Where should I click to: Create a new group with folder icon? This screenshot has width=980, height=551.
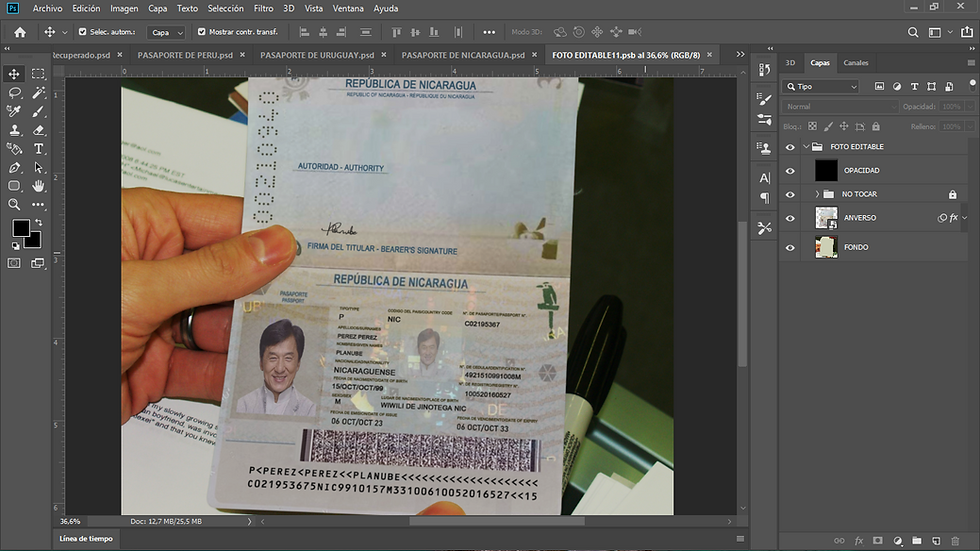pyautogui.click(x=916, y=540)
